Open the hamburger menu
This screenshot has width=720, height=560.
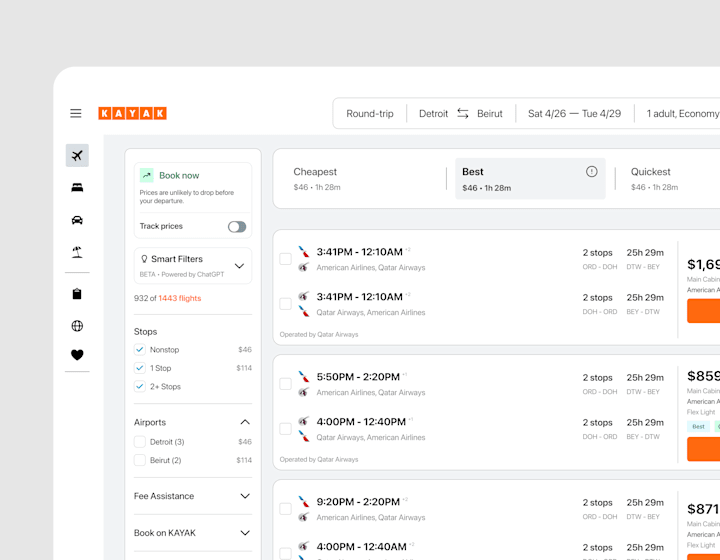click(76, 113)
